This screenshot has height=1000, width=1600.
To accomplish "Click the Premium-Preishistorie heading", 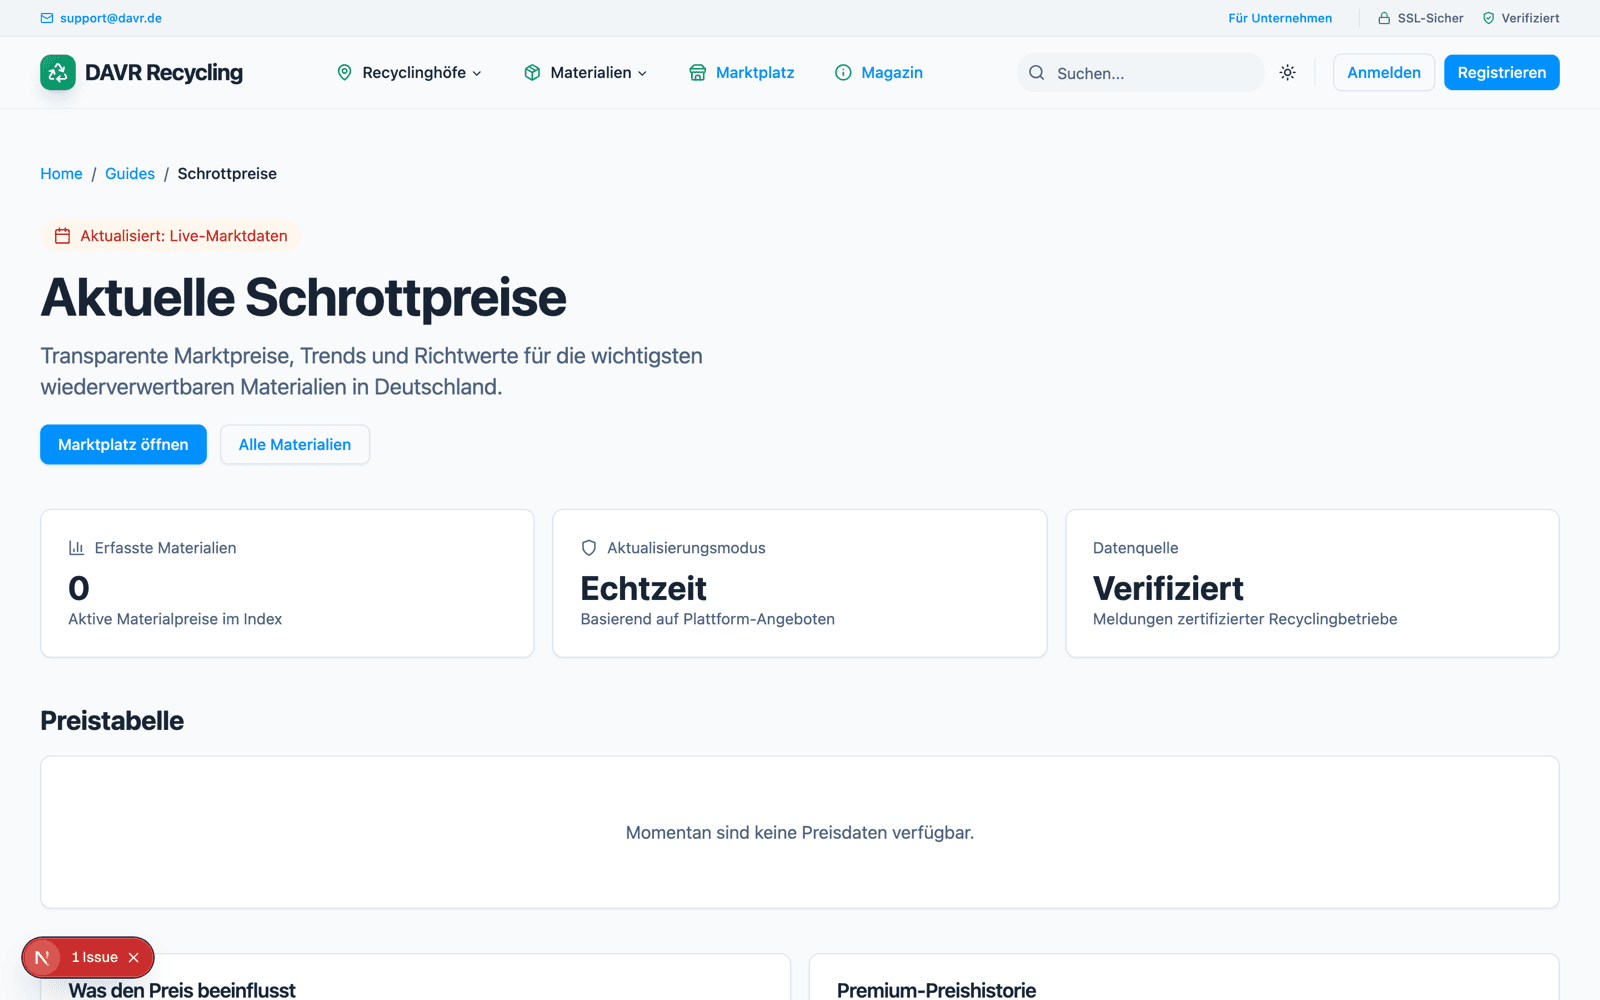I will [x=936, y=990].
